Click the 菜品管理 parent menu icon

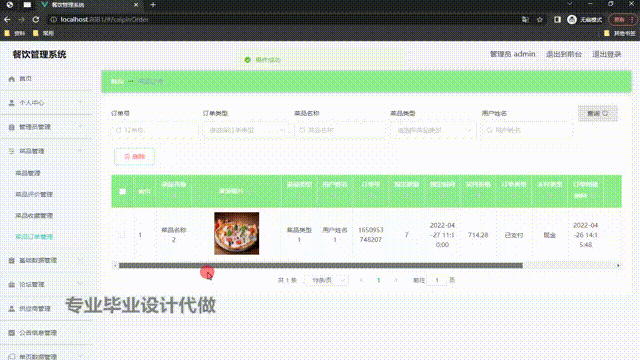(x=11, y=151)
